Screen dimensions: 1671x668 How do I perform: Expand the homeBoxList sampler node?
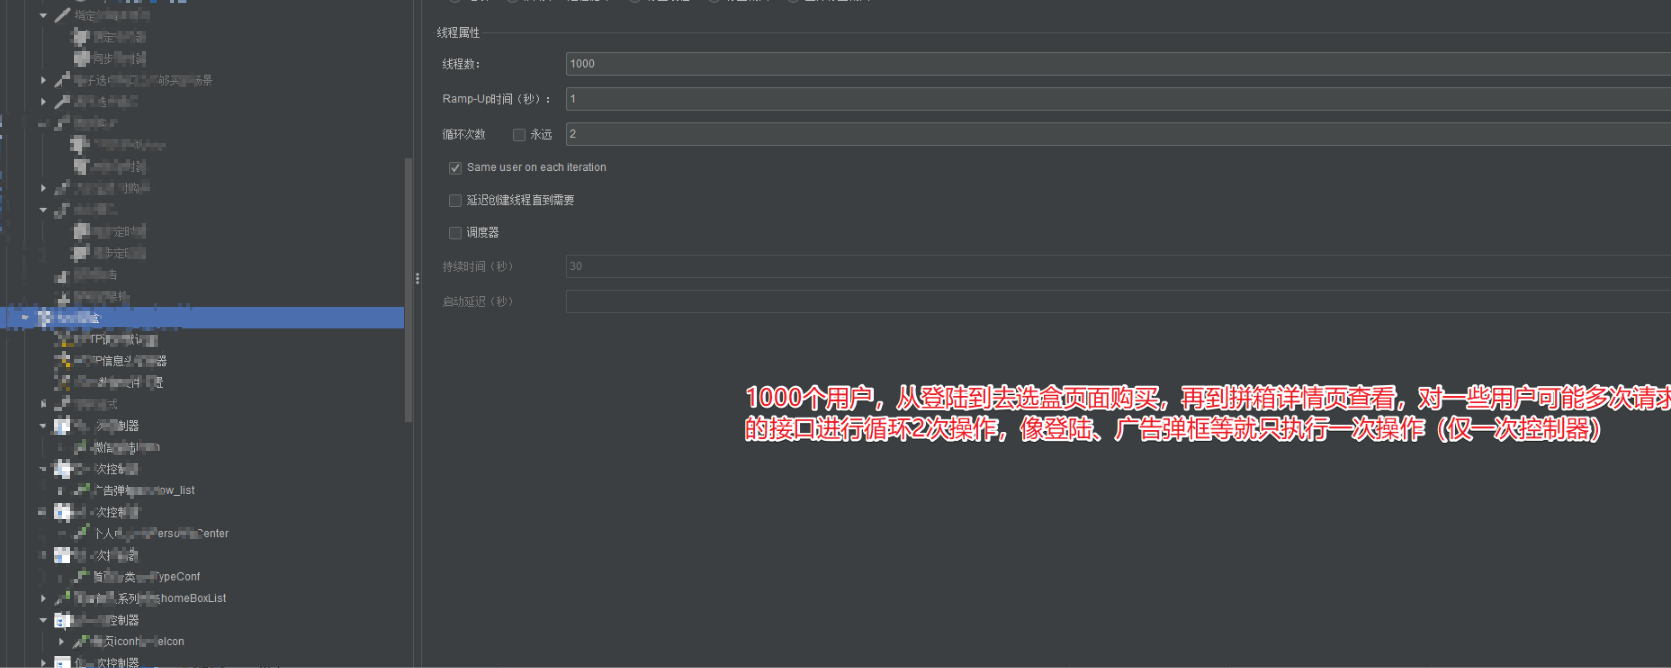pyautogui.click(x=43, y=599)
